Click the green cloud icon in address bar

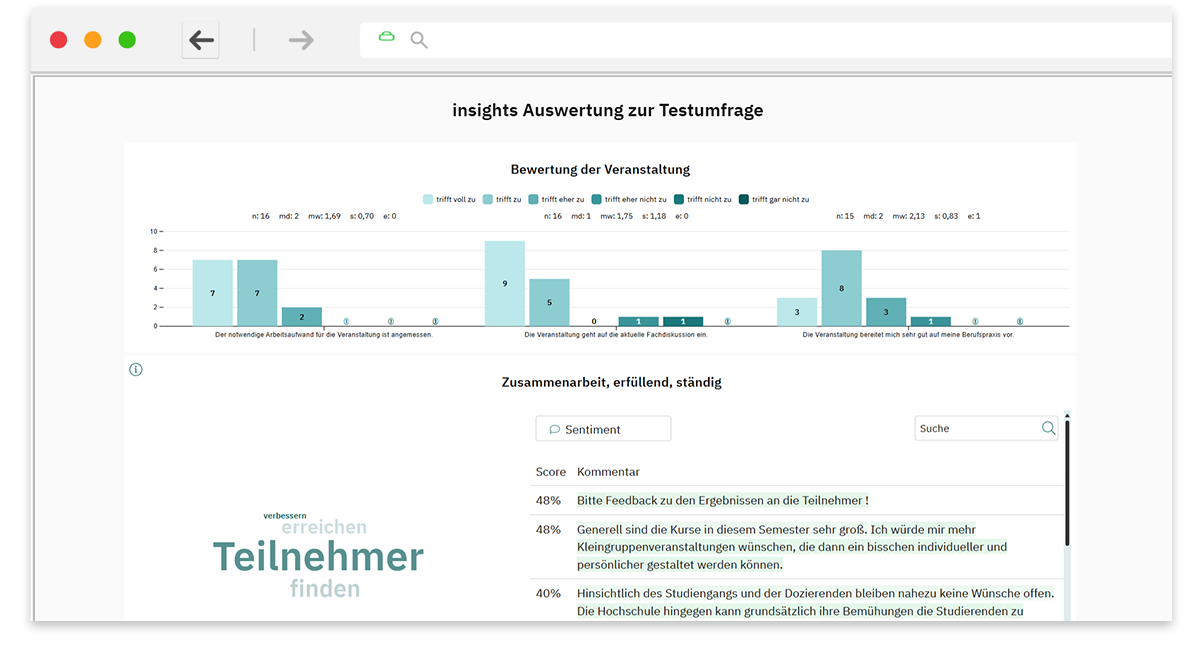[x=386, y=37]
